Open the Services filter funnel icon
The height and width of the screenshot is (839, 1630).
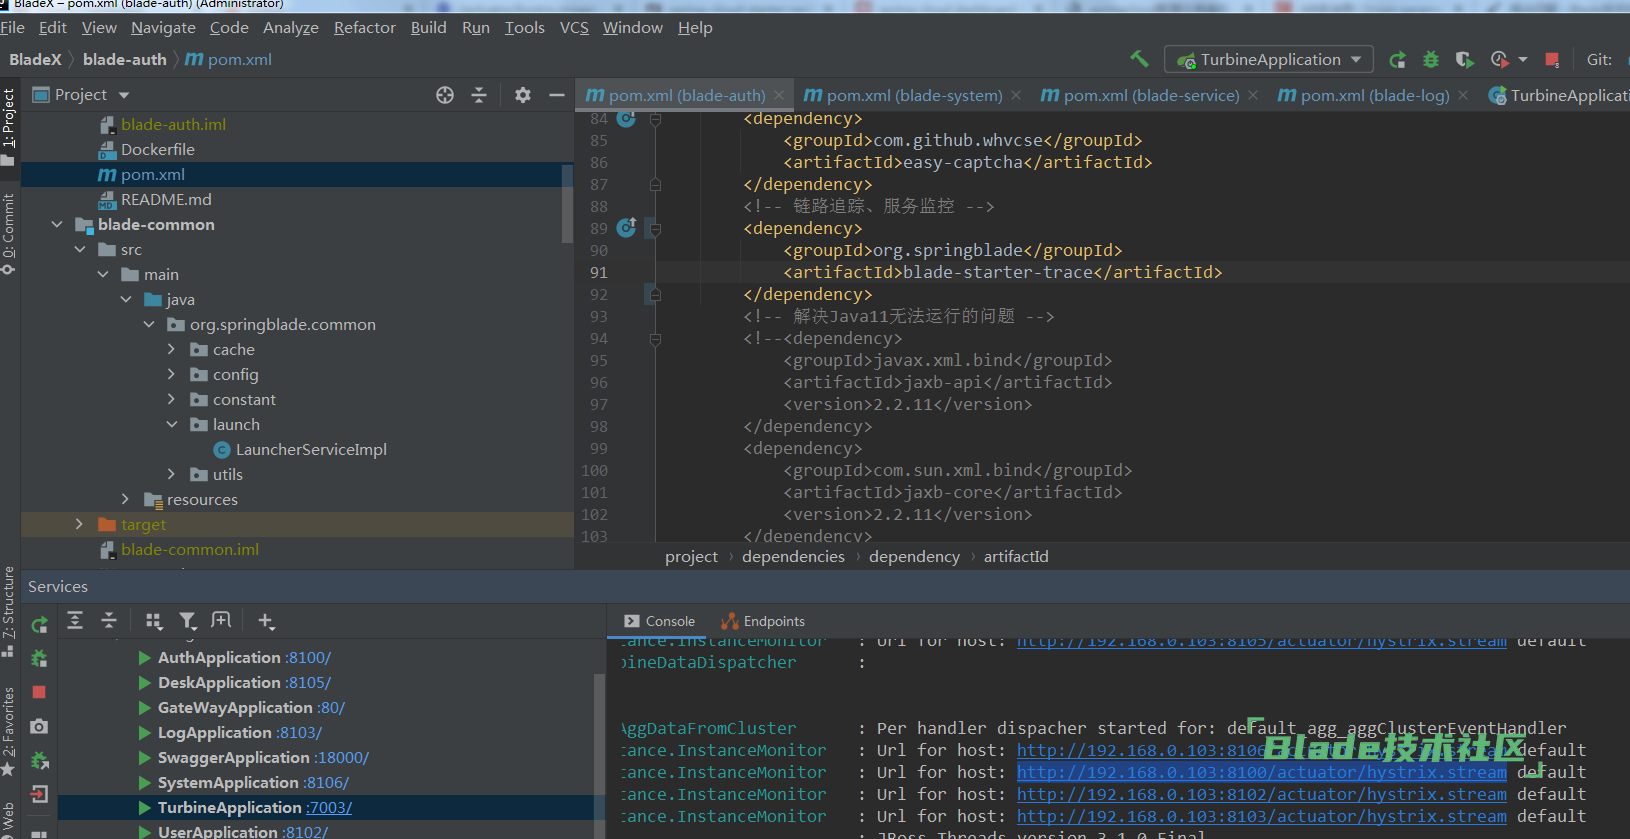[188, 621]
